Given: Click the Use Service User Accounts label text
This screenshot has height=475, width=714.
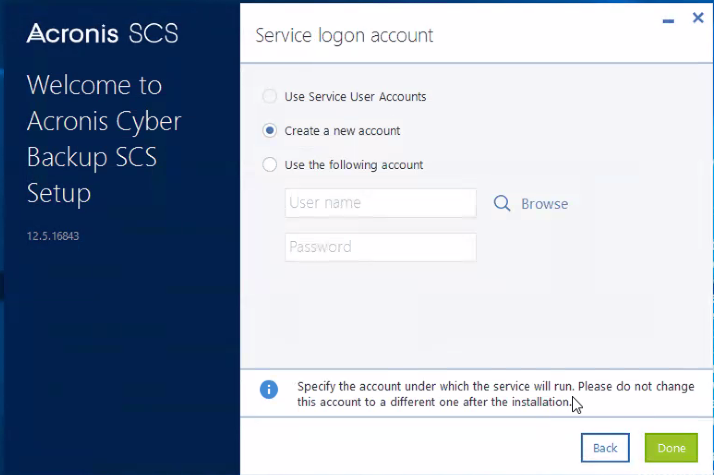Looking at the screenshot, I should click(x=355, y=97).
